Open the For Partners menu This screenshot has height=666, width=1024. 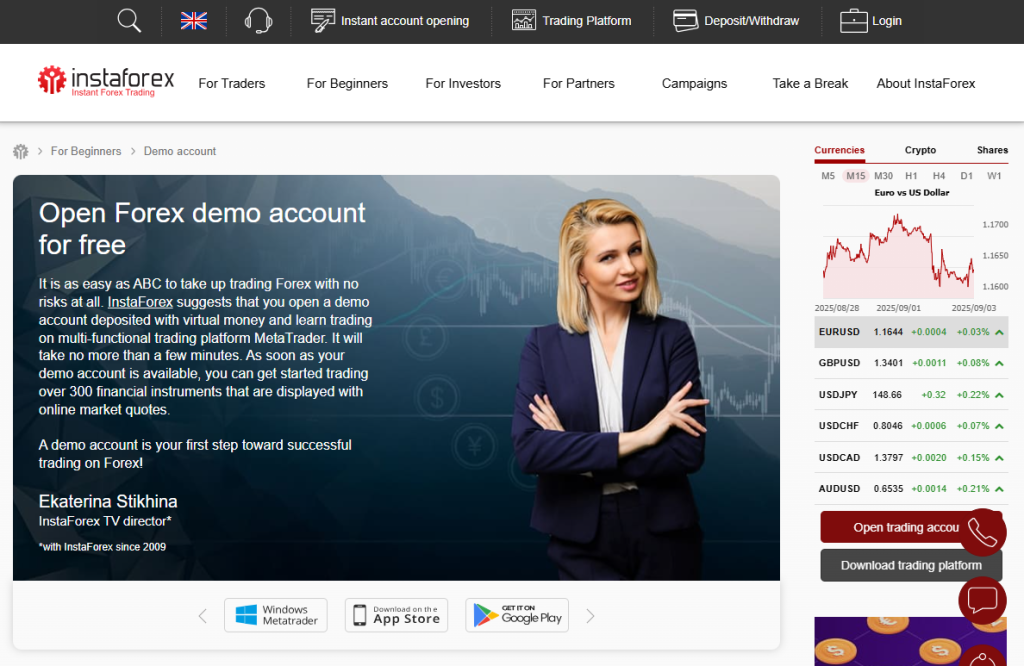578,84
